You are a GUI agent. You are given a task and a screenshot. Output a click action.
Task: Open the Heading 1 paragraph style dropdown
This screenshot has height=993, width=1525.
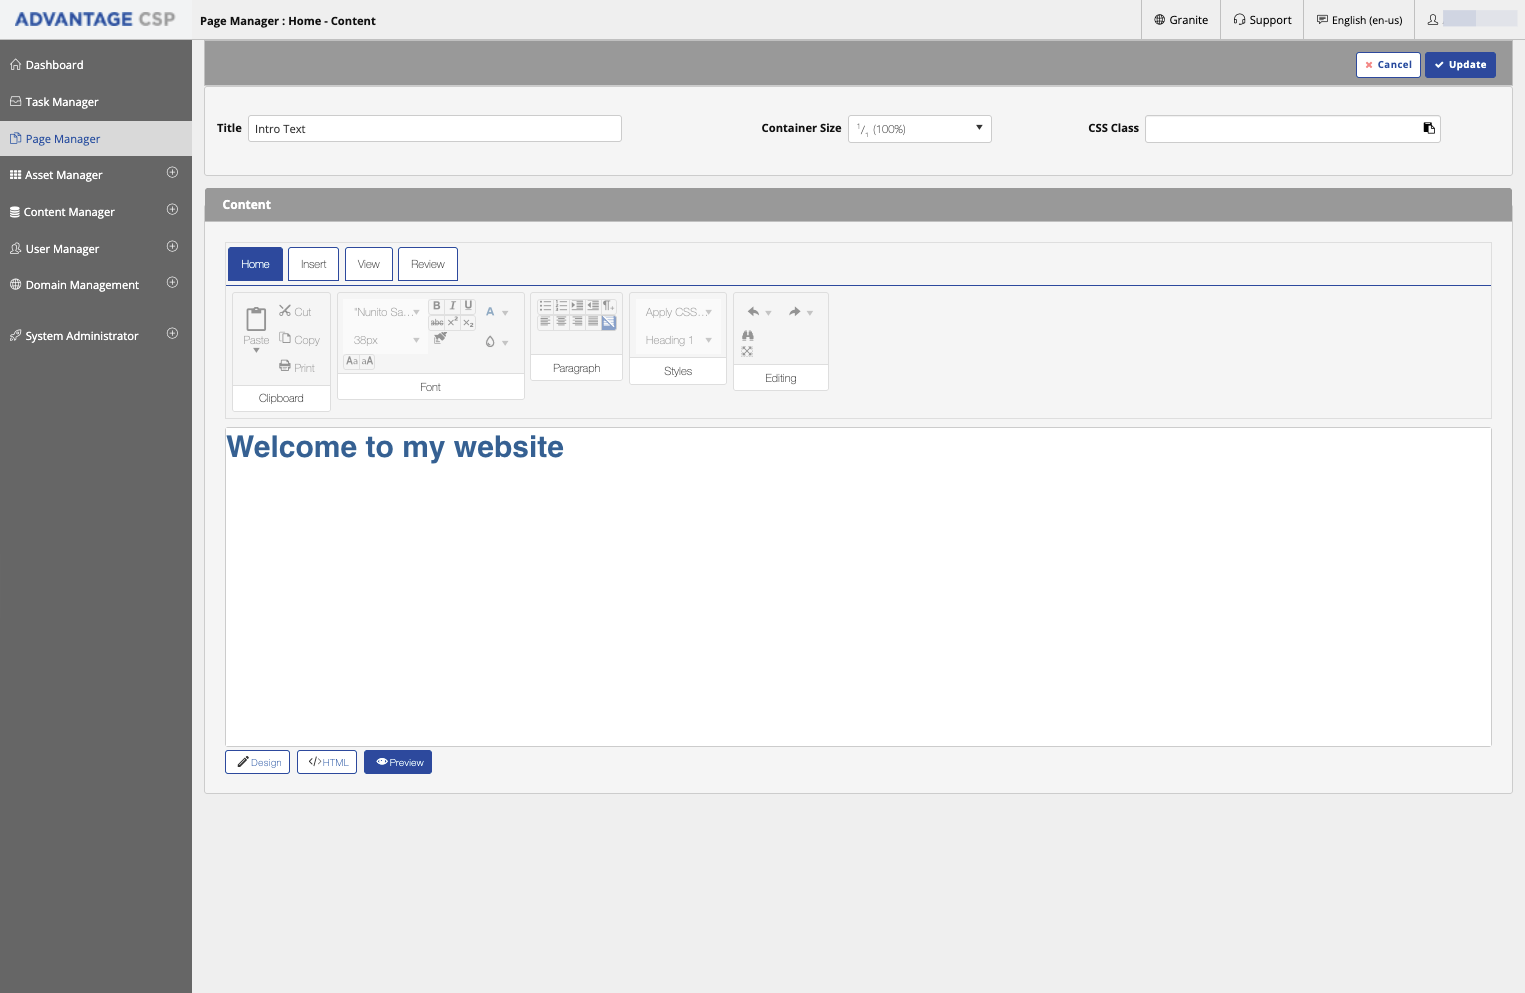678,340
